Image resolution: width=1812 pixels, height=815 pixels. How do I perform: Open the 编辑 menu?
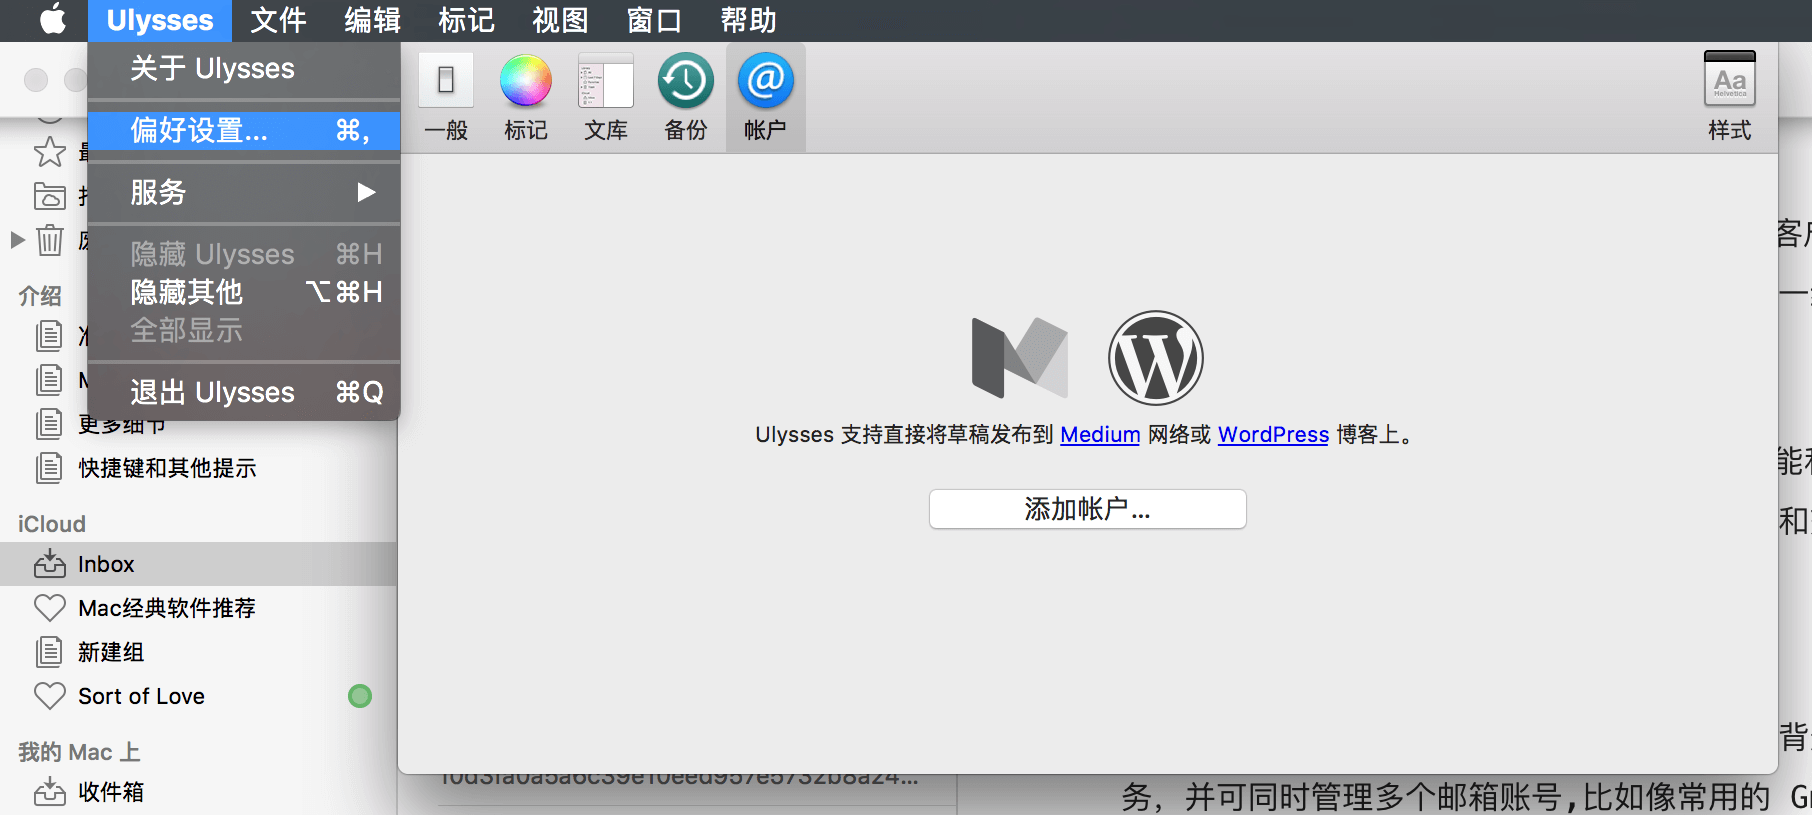pos(372,20)
